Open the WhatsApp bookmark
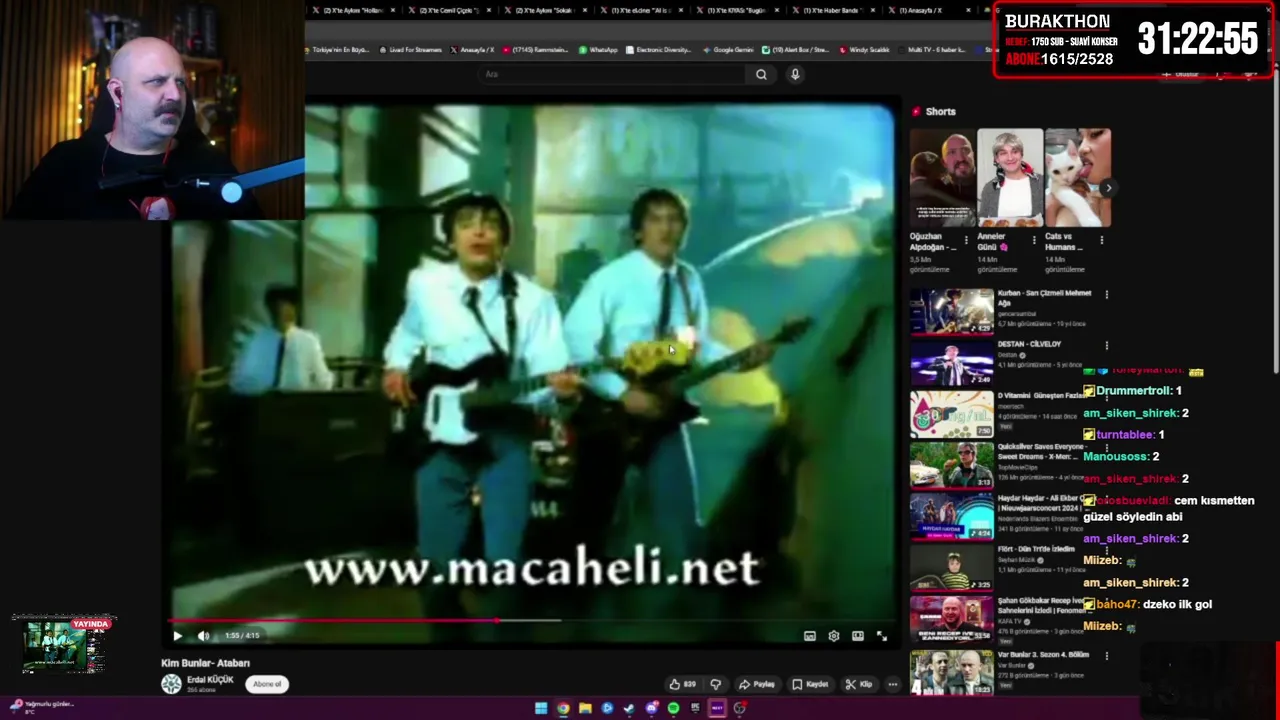Image resolution: width=1280 pixels, height=720 pixels. click(598, 50)
